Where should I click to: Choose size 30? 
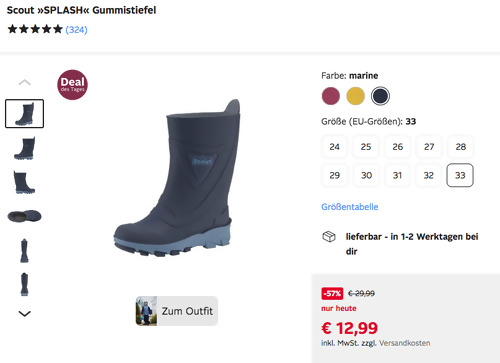(x=366, y=175)
